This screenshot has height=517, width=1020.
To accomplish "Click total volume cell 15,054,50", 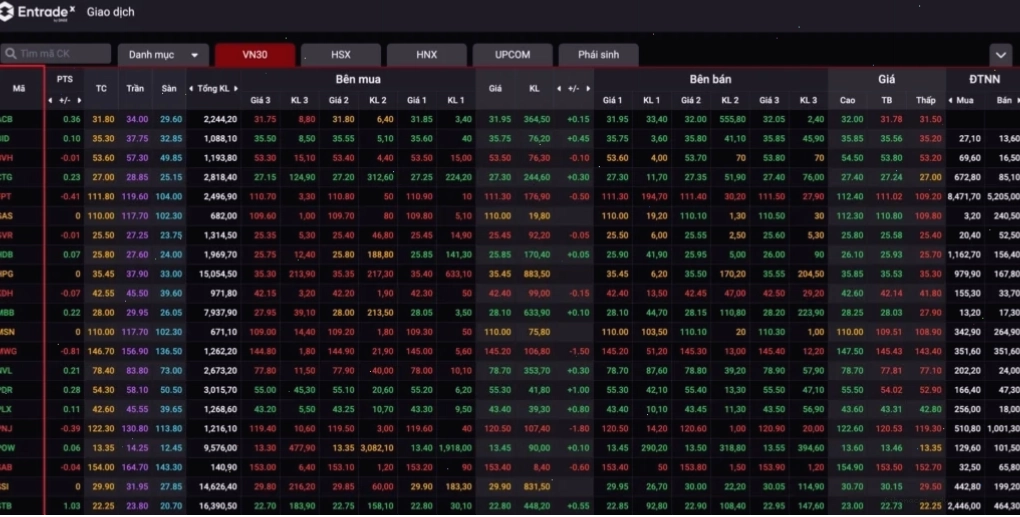I will tap(218, 274).
